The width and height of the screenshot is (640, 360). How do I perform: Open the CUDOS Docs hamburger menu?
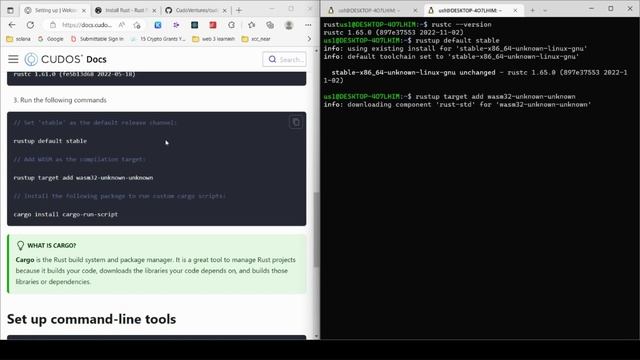click(x=13, y=59)
